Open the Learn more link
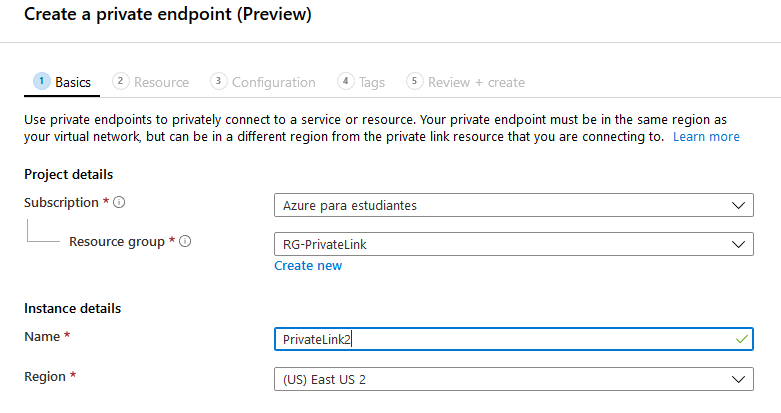This screenshot has height=413, width=781. click(706, 137)
